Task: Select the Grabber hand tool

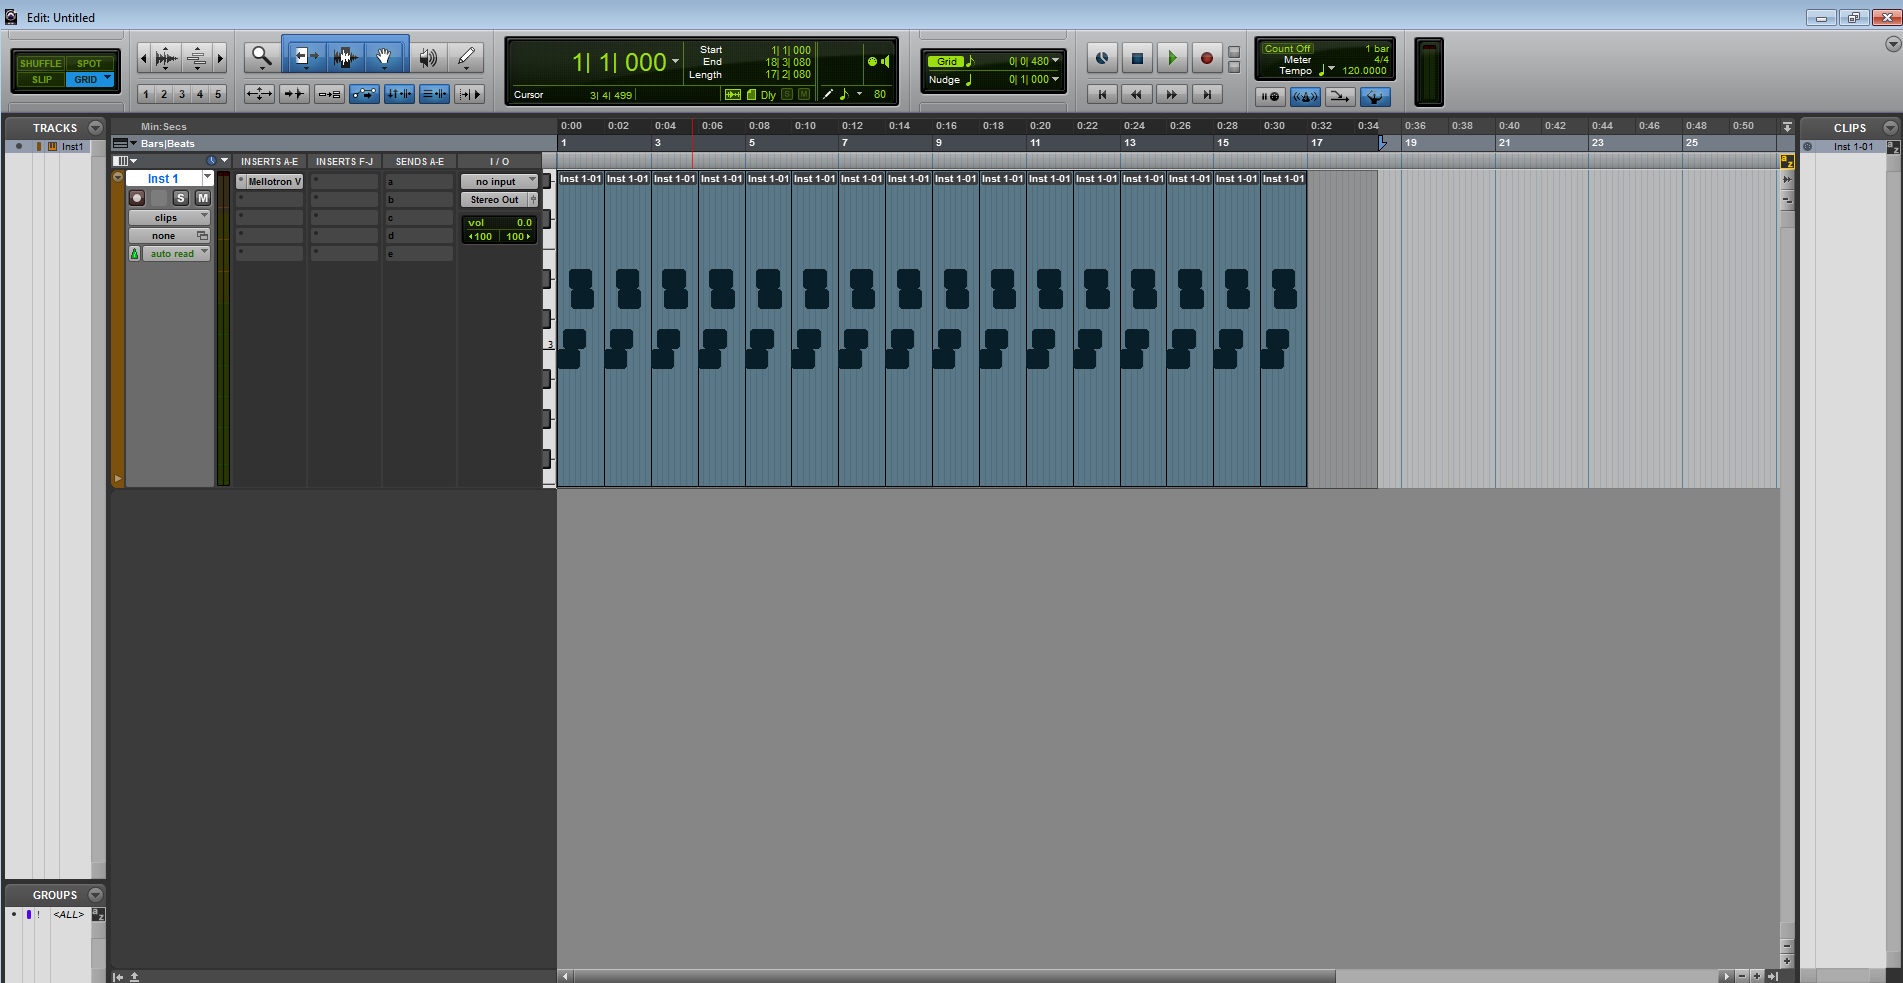Action: pyautogui.click(x=385, y=57)
